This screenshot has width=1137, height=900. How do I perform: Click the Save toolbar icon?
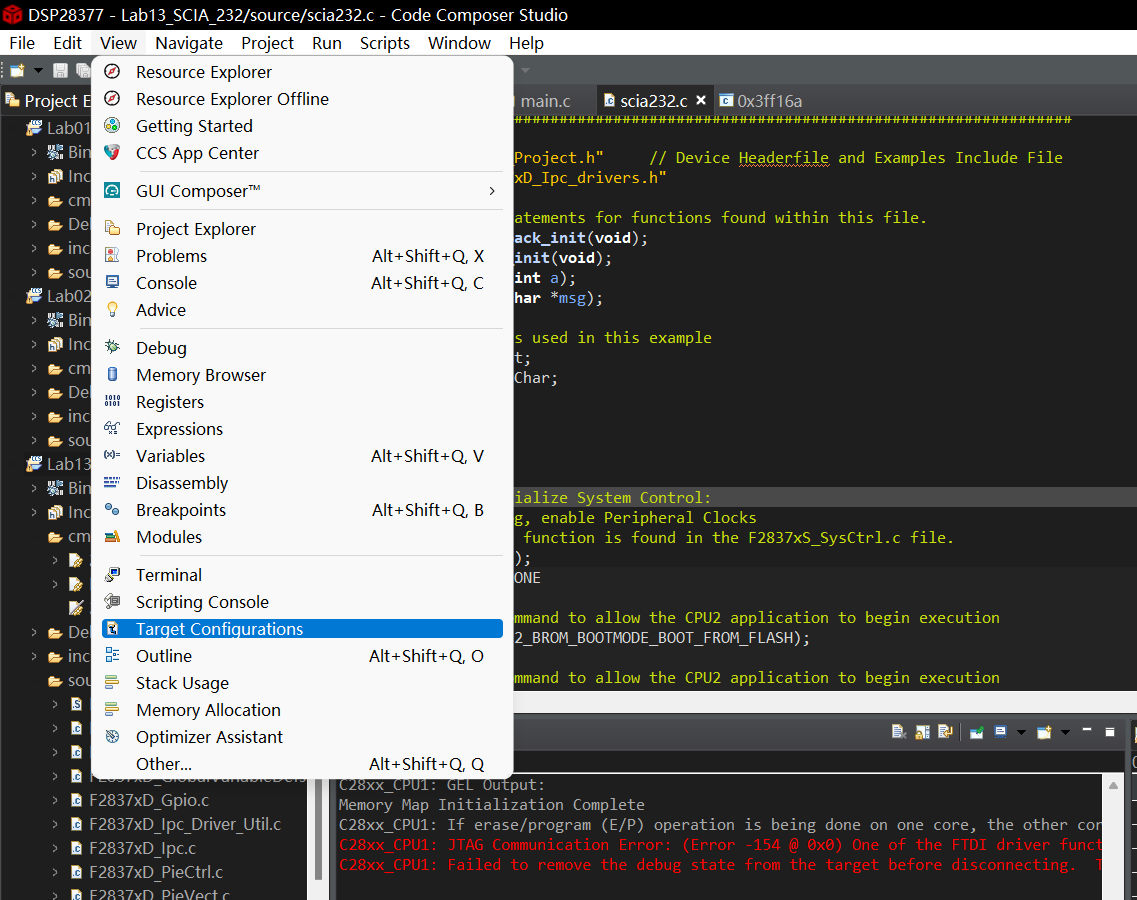[60, 70]
